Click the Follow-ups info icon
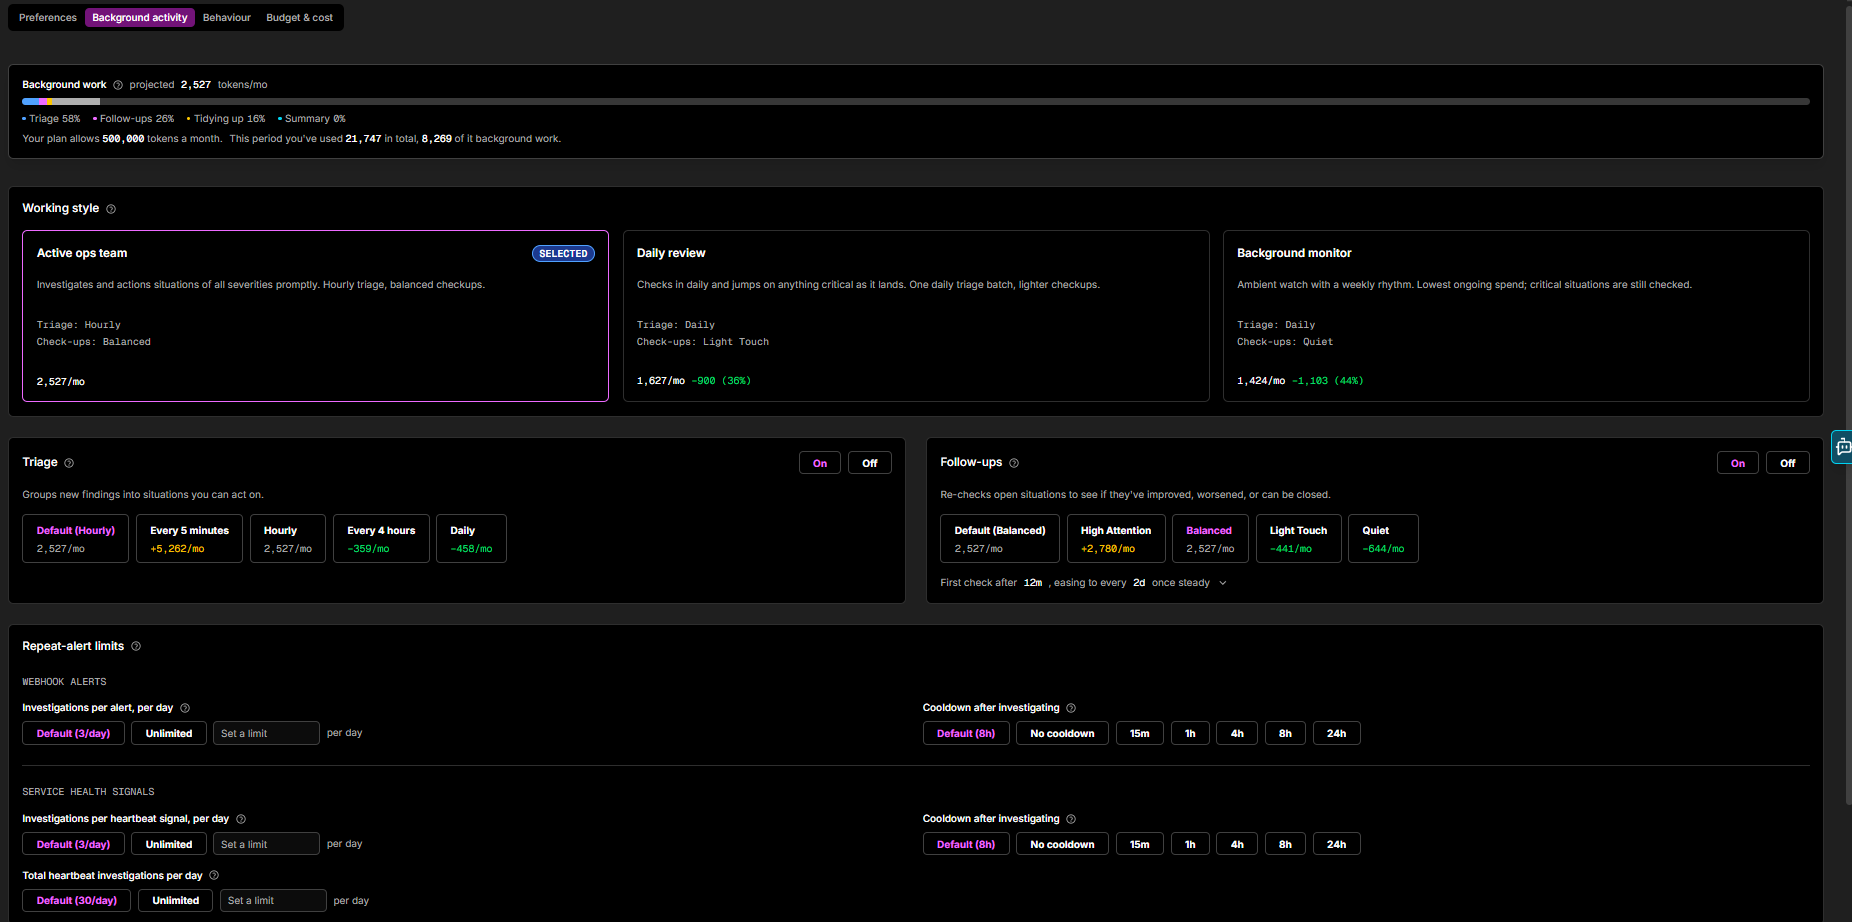This screenshot has width=1852, height=922. [1014, 463]
